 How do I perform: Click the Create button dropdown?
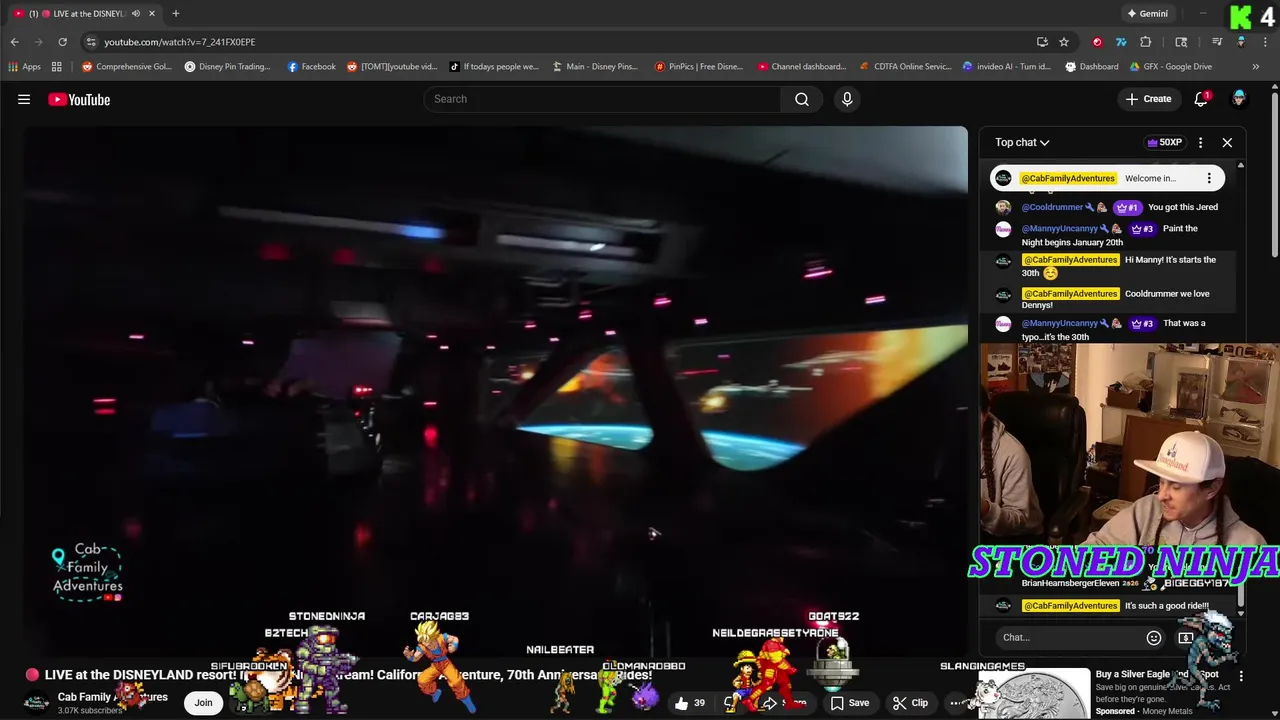[1148, 99]
